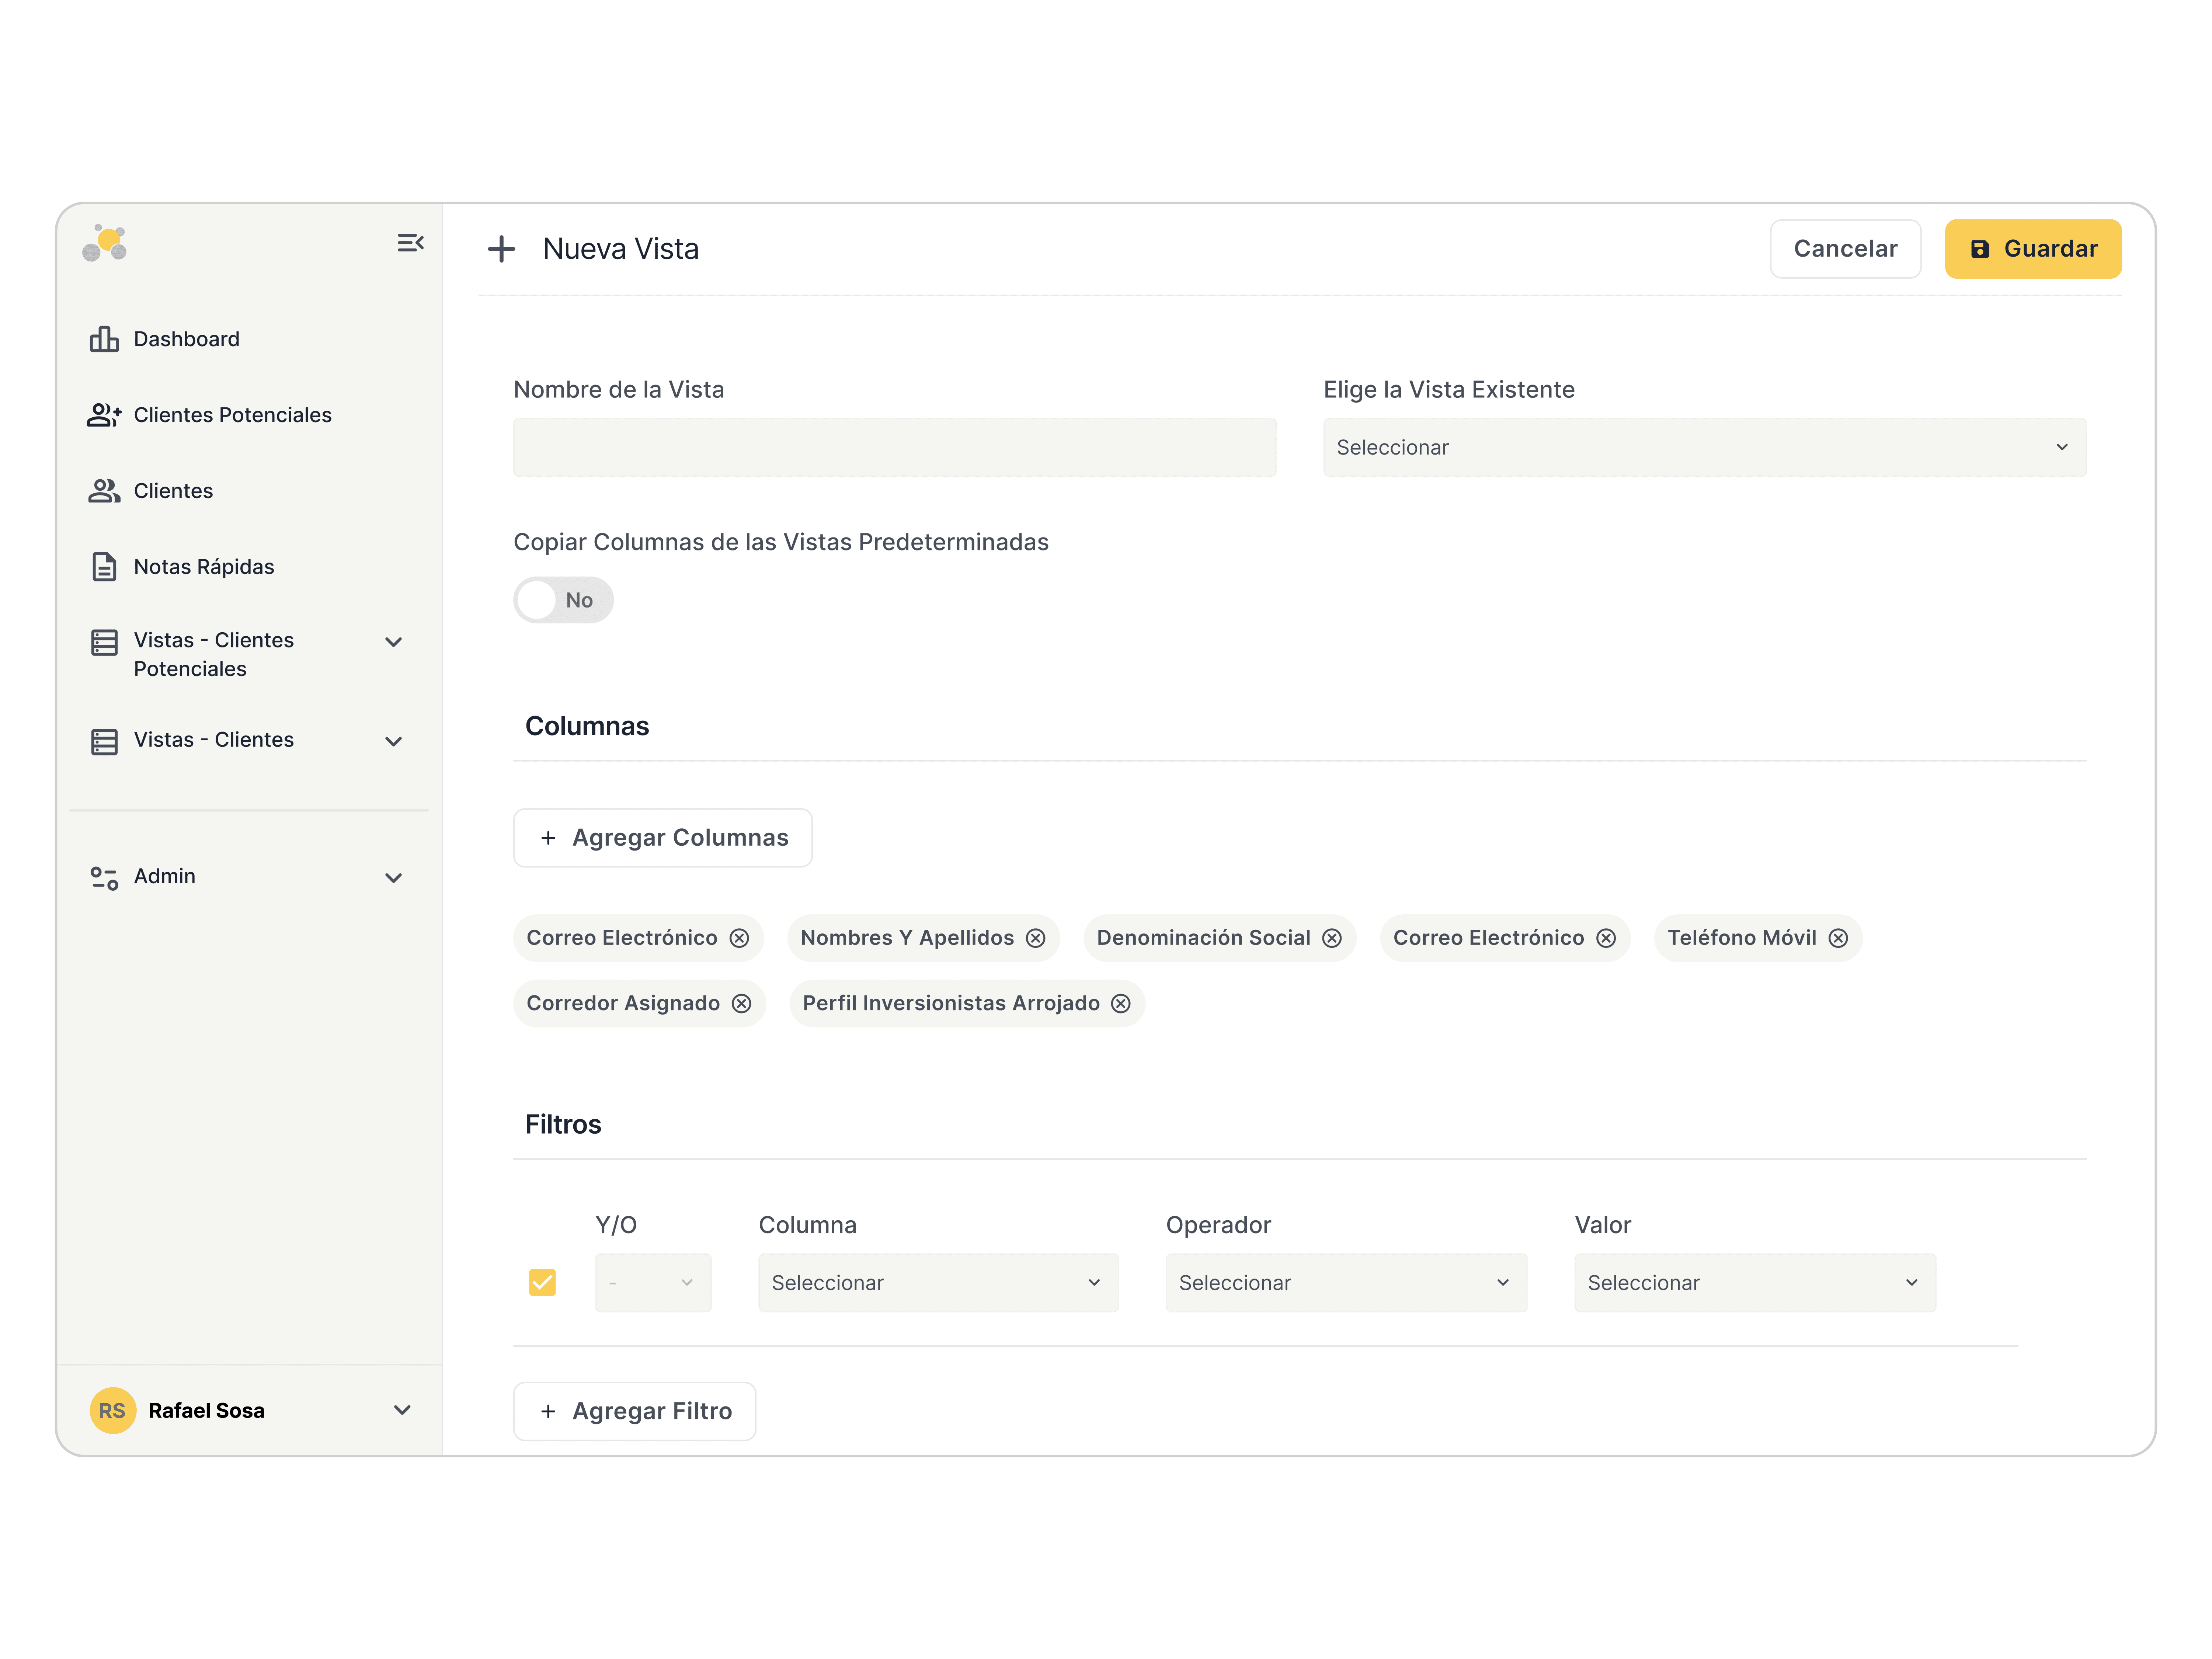Click the Perfil Inversionistas Arrojado chip label
Viewport: 2212px width, 1659px height.
[x=951, y=1004]
